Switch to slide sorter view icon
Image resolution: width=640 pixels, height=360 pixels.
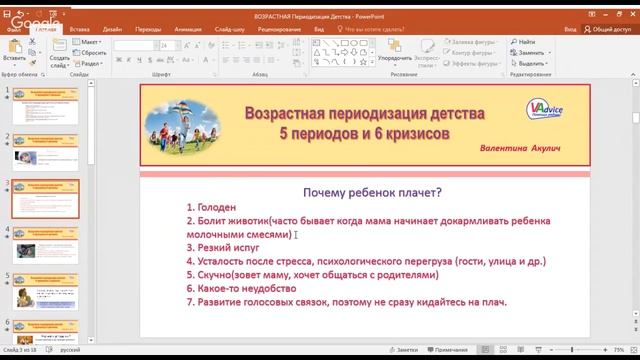point(503,350)
